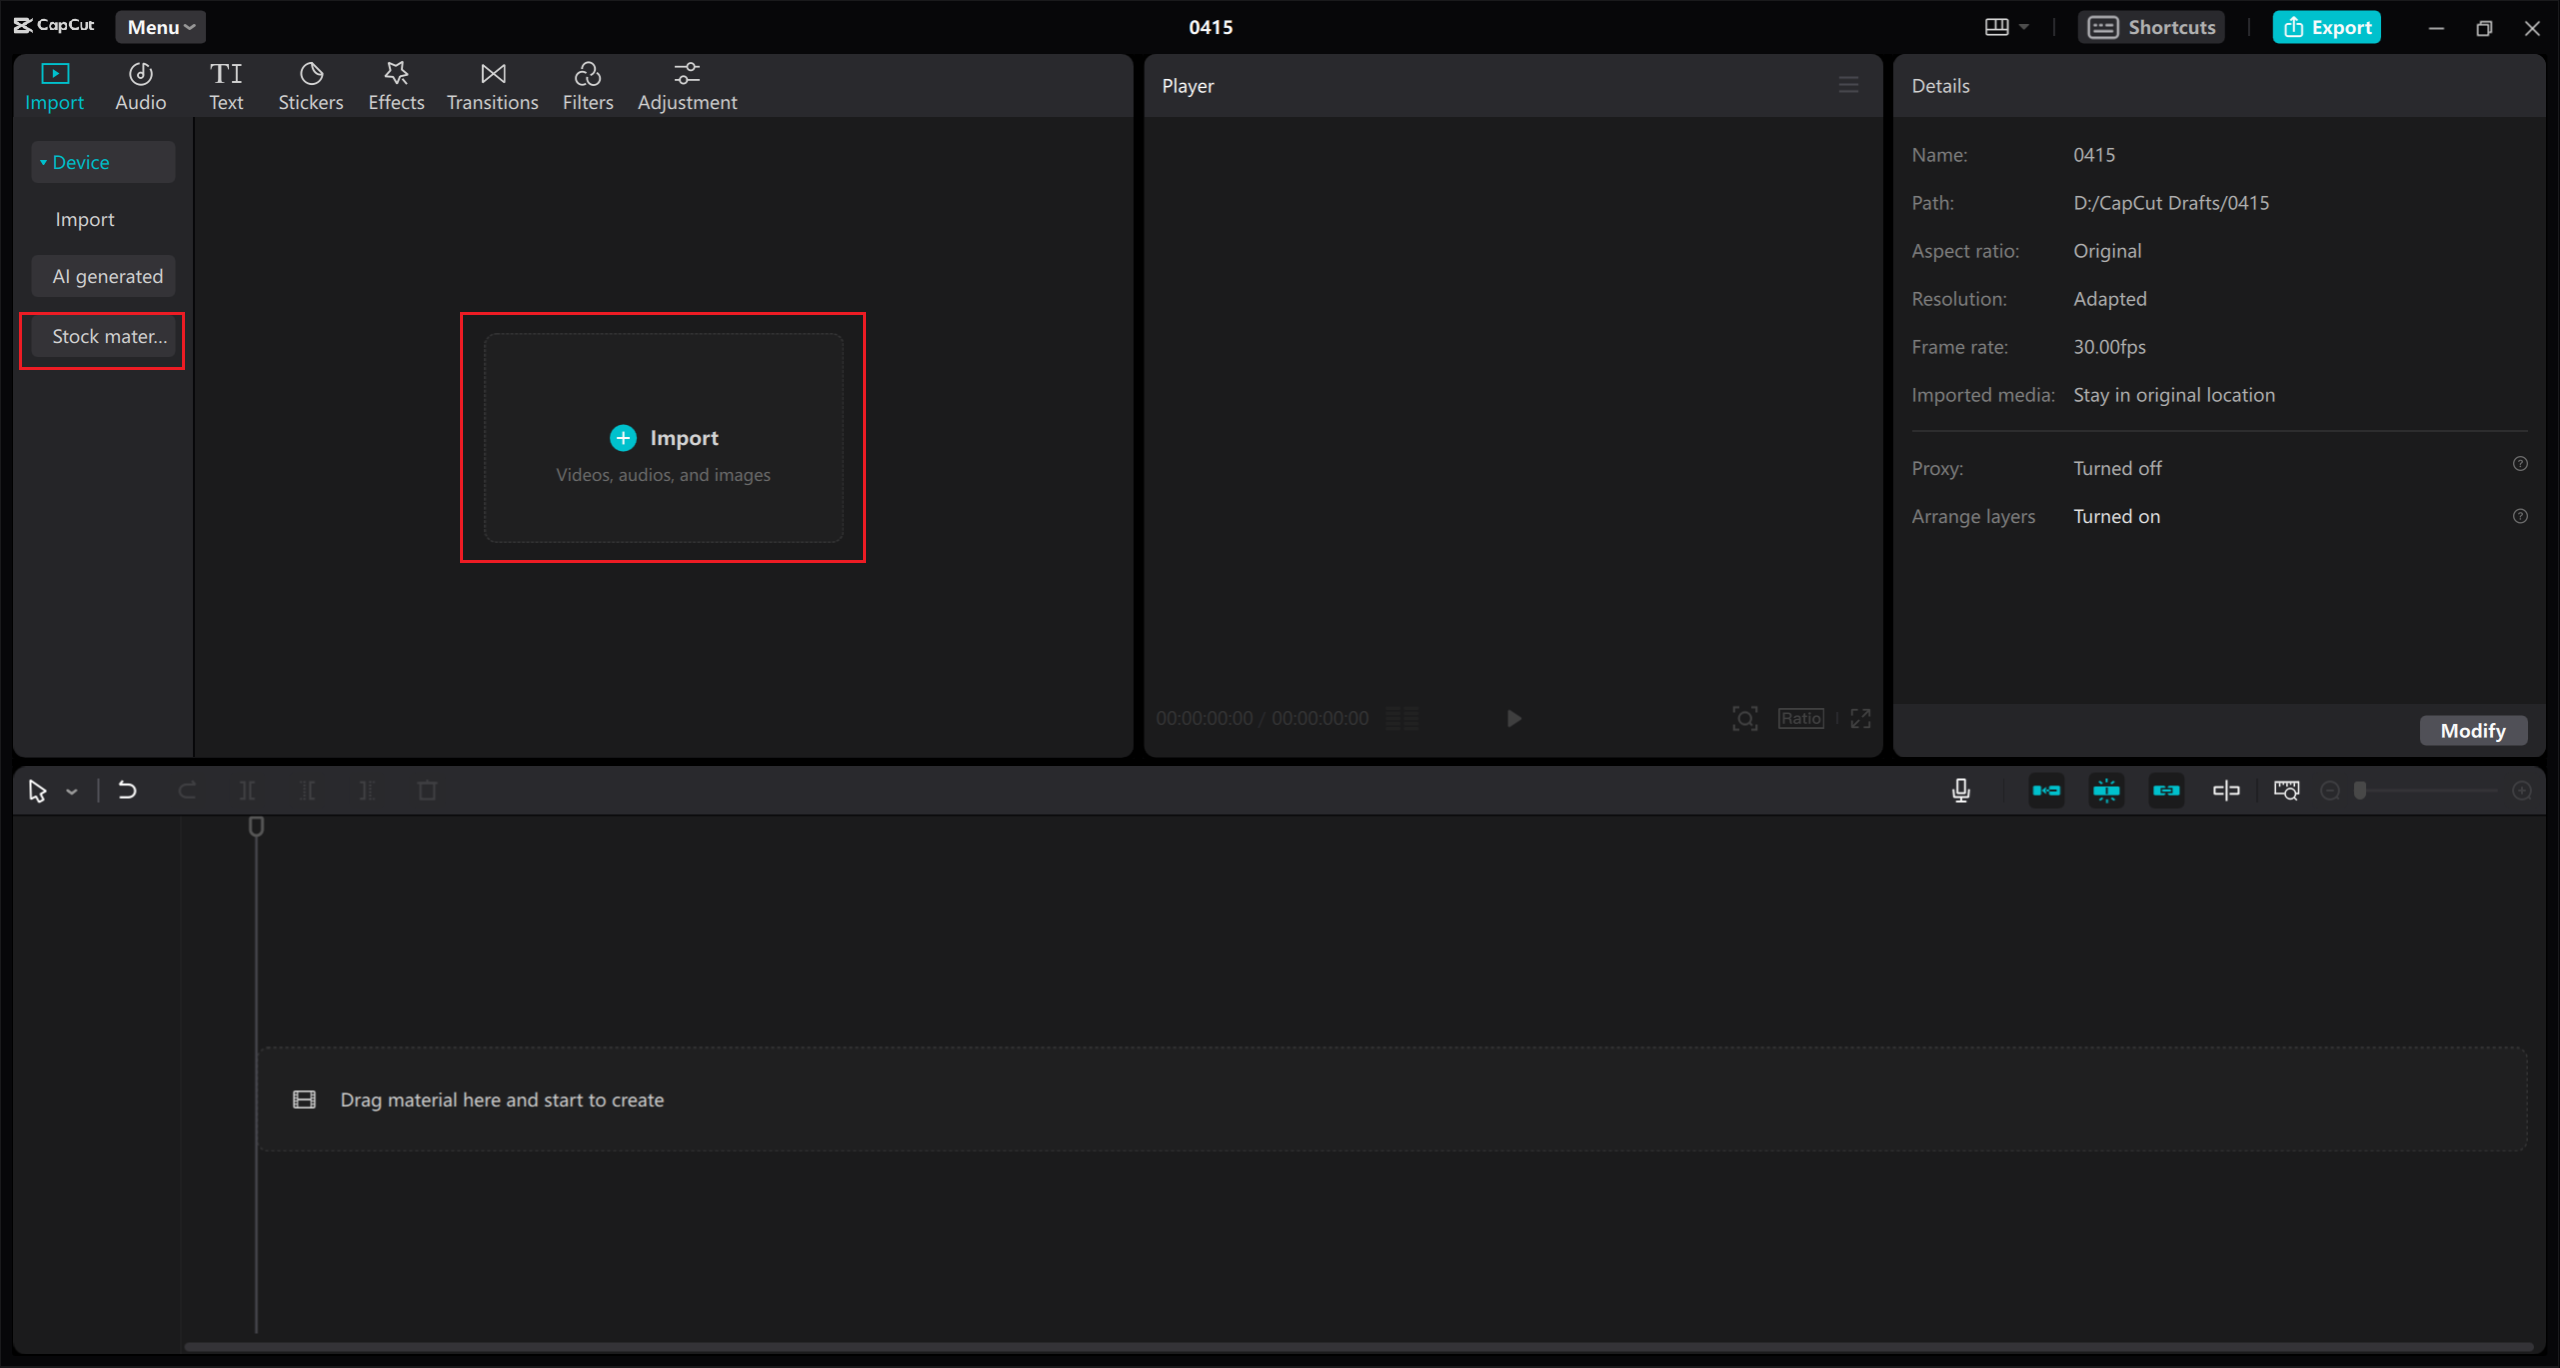Click Frame rate value 30.00fps
This screenshot has height=1368, width=2560.
[2109, 347]
